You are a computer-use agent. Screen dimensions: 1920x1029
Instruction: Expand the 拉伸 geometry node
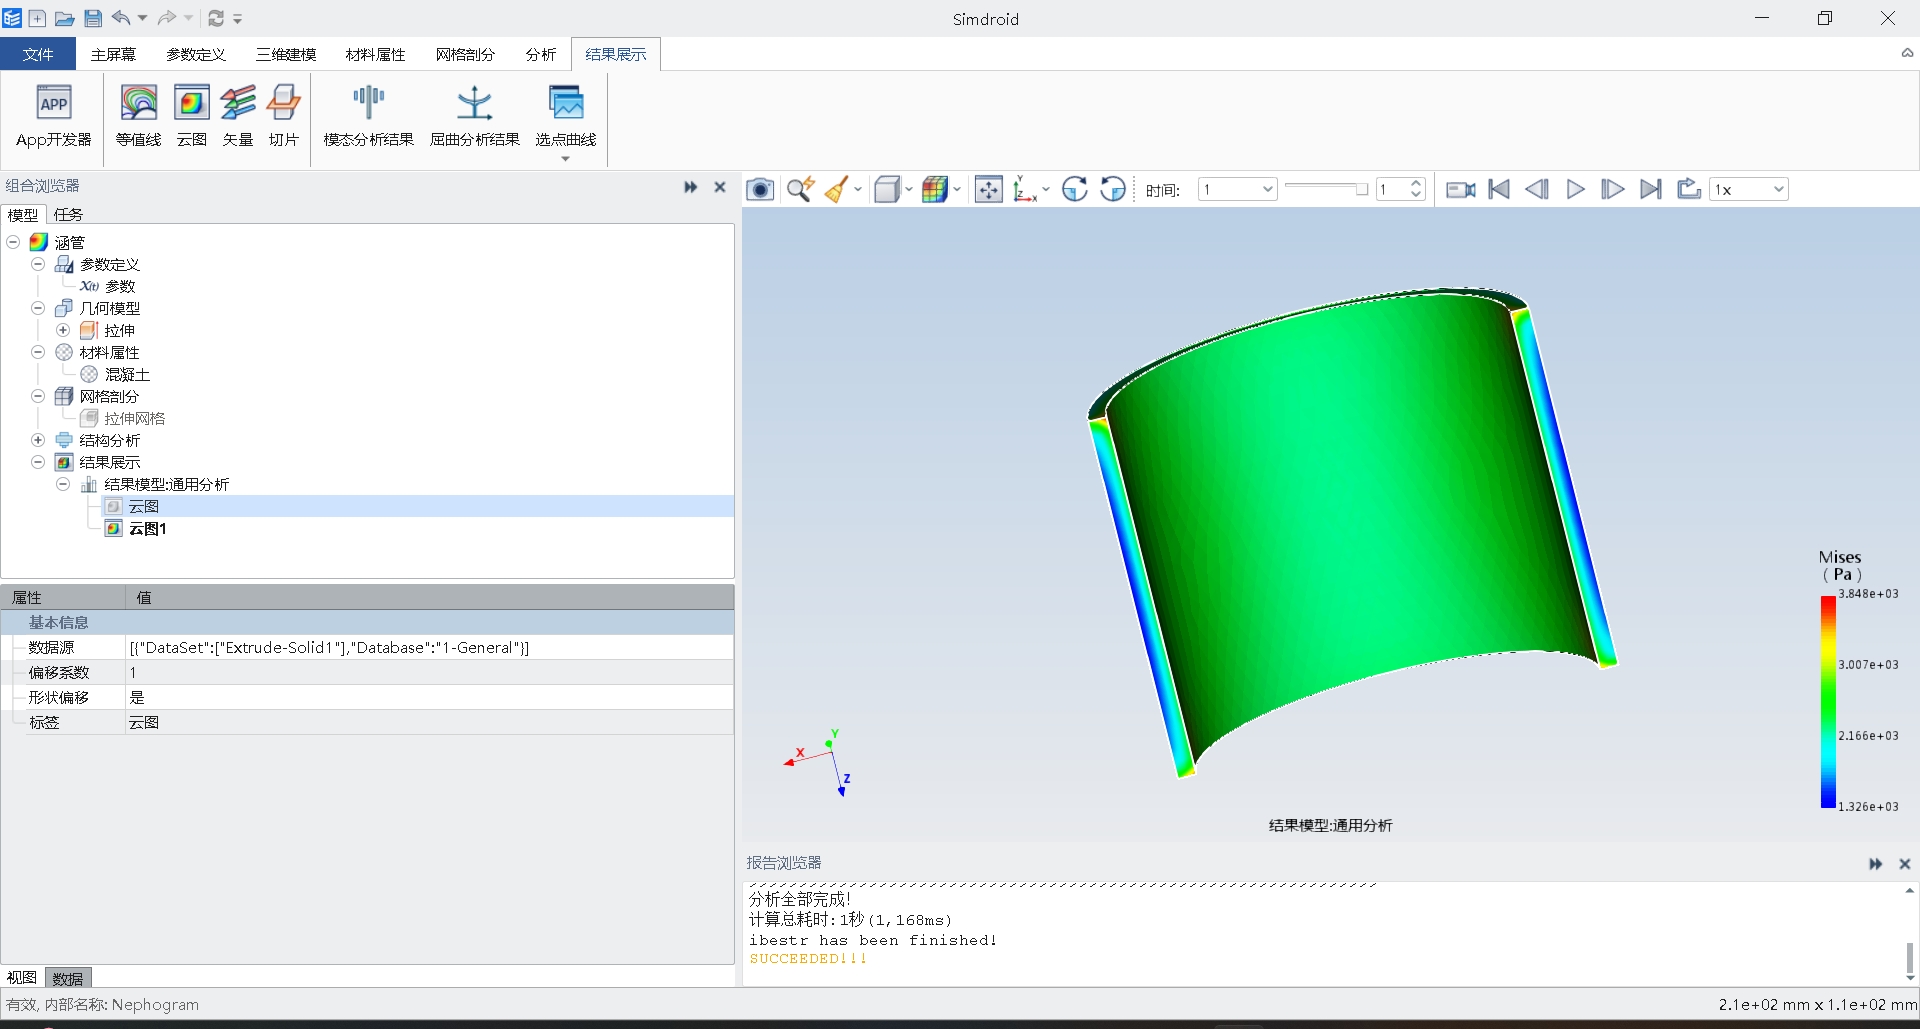pyautogui.click(x=63, y=330)
